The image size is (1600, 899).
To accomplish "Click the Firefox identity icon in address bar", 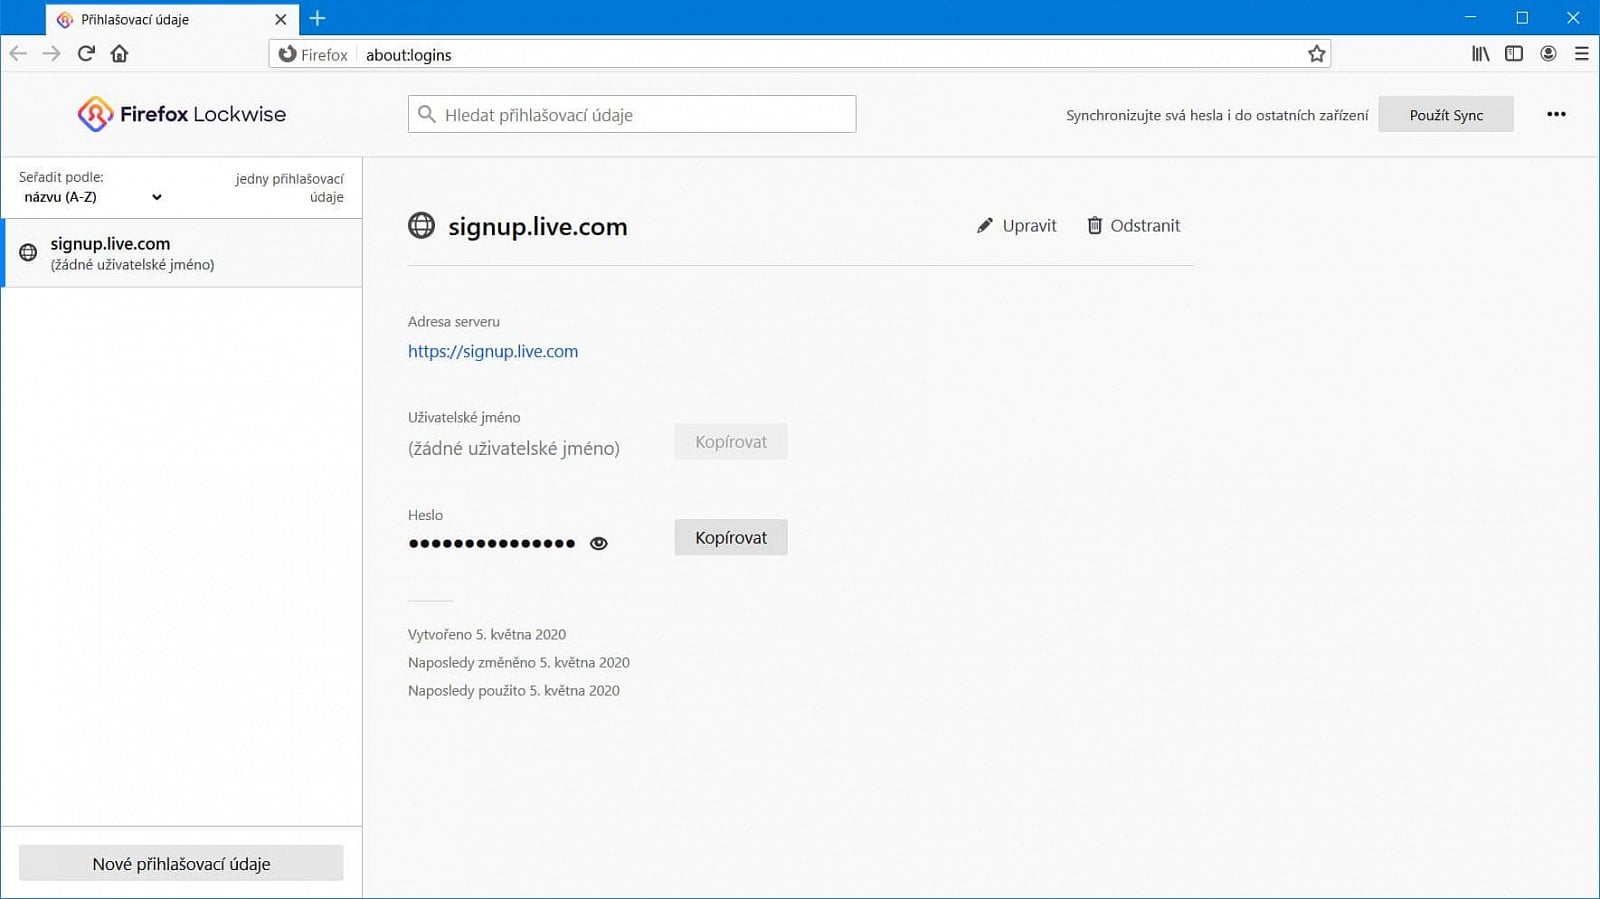I will coord(312,54).
